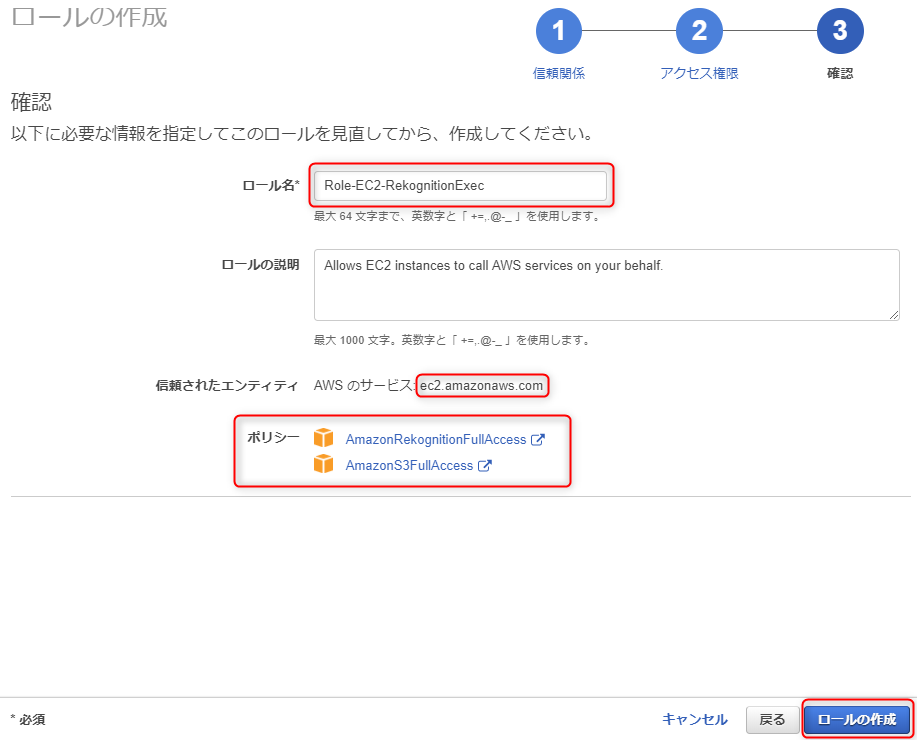Click the ロールの説明 label
This screenshot has height=740, width=917.
[260, 264]
